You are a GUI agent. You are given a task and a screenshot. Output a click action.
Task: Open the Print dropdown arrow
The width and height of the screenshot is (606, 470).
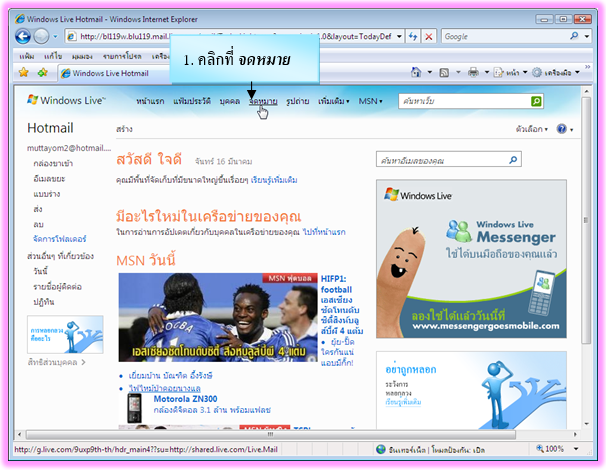486,72
